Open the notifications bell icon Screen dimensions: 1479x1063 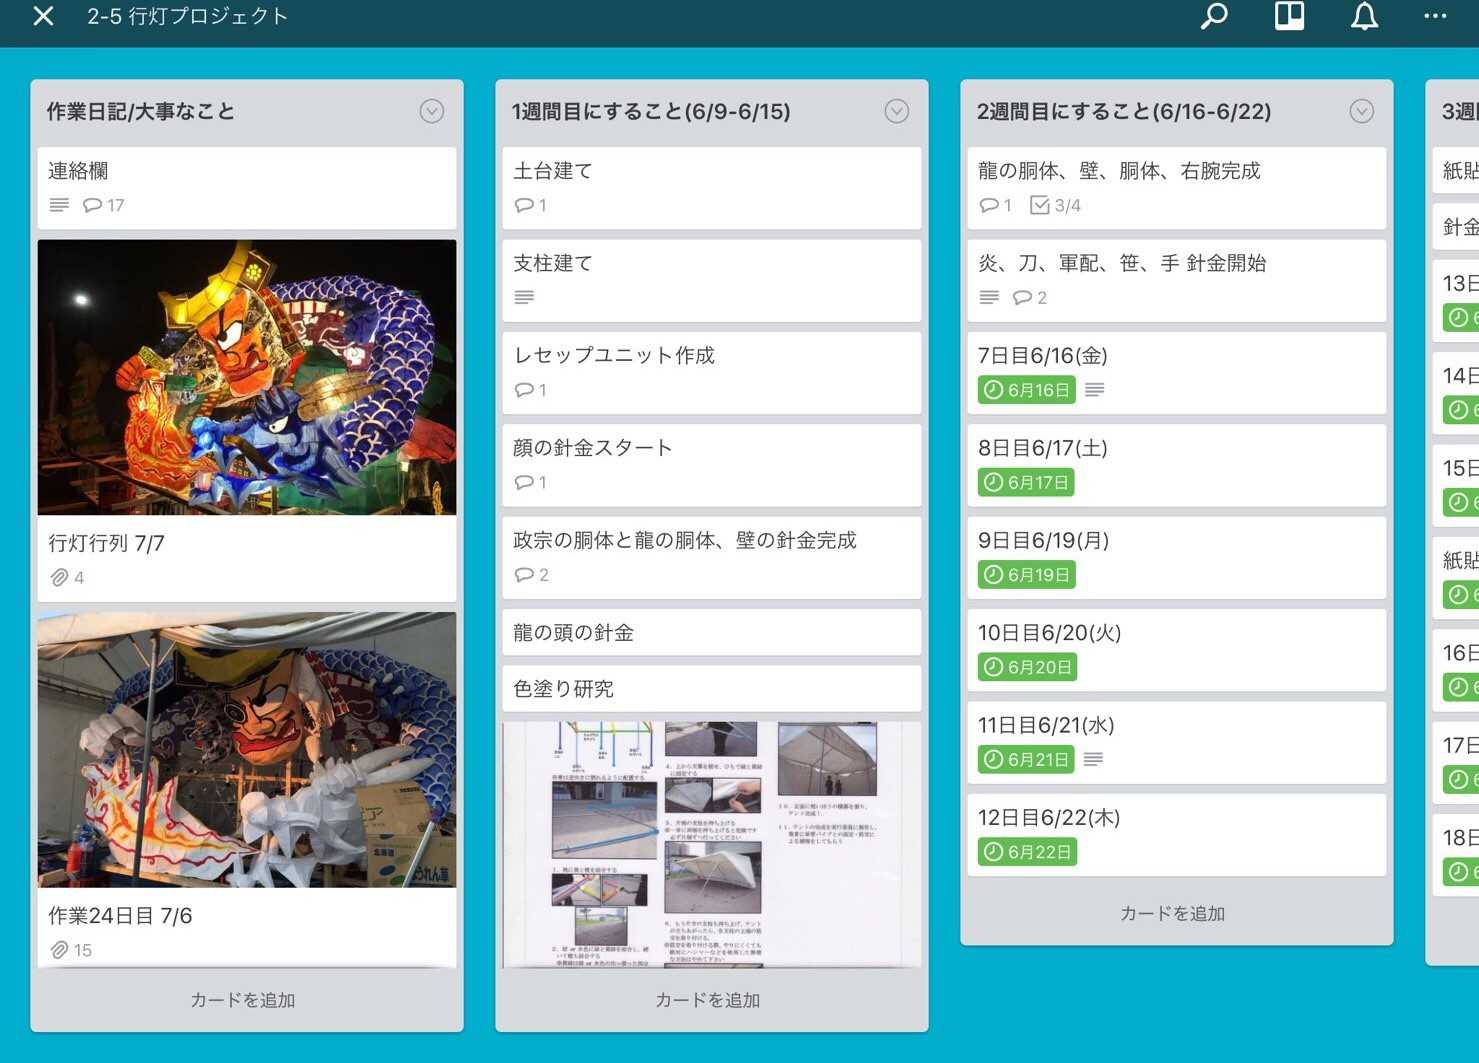[x=1364, y=17]
